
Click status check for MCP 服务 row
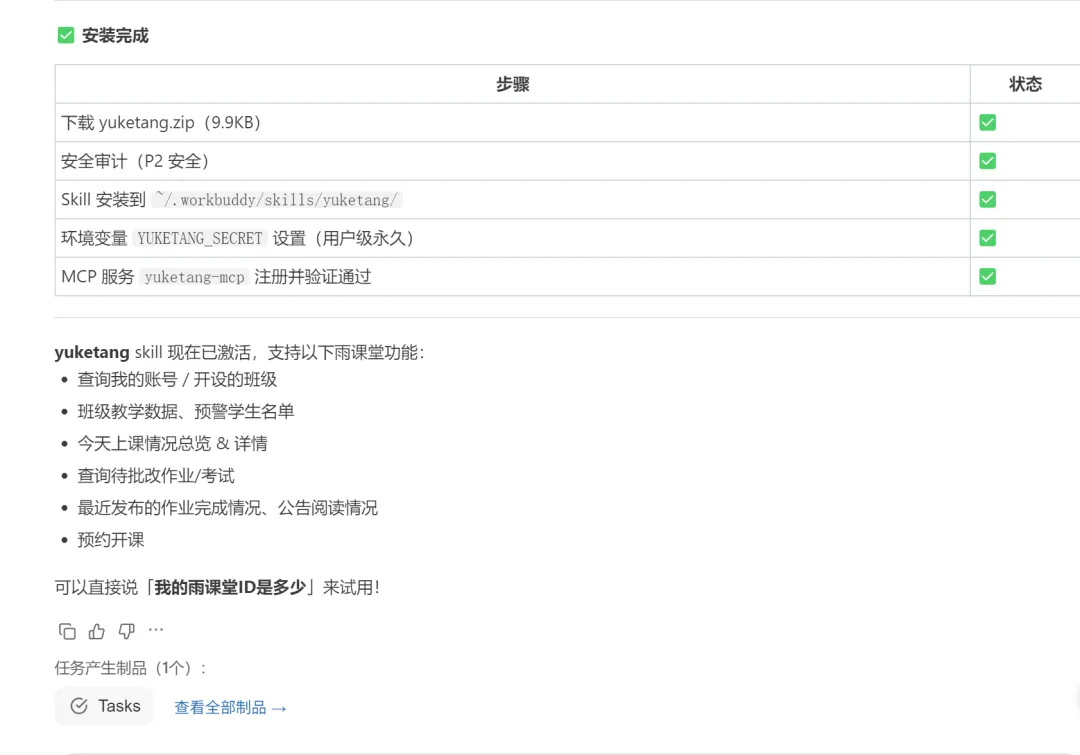pos(987,277)
